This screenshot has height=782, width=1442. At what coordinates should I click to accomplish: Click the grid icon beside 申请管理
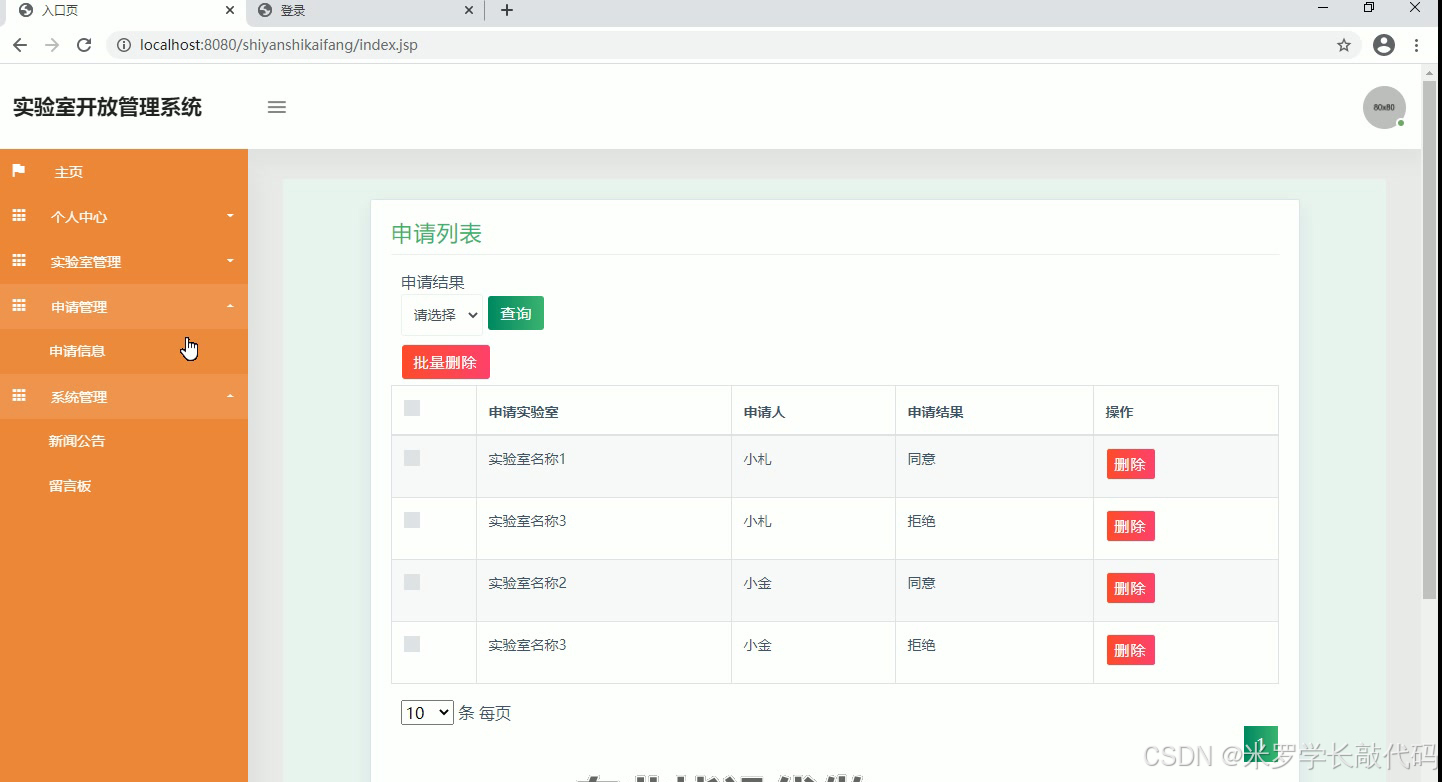18,306
